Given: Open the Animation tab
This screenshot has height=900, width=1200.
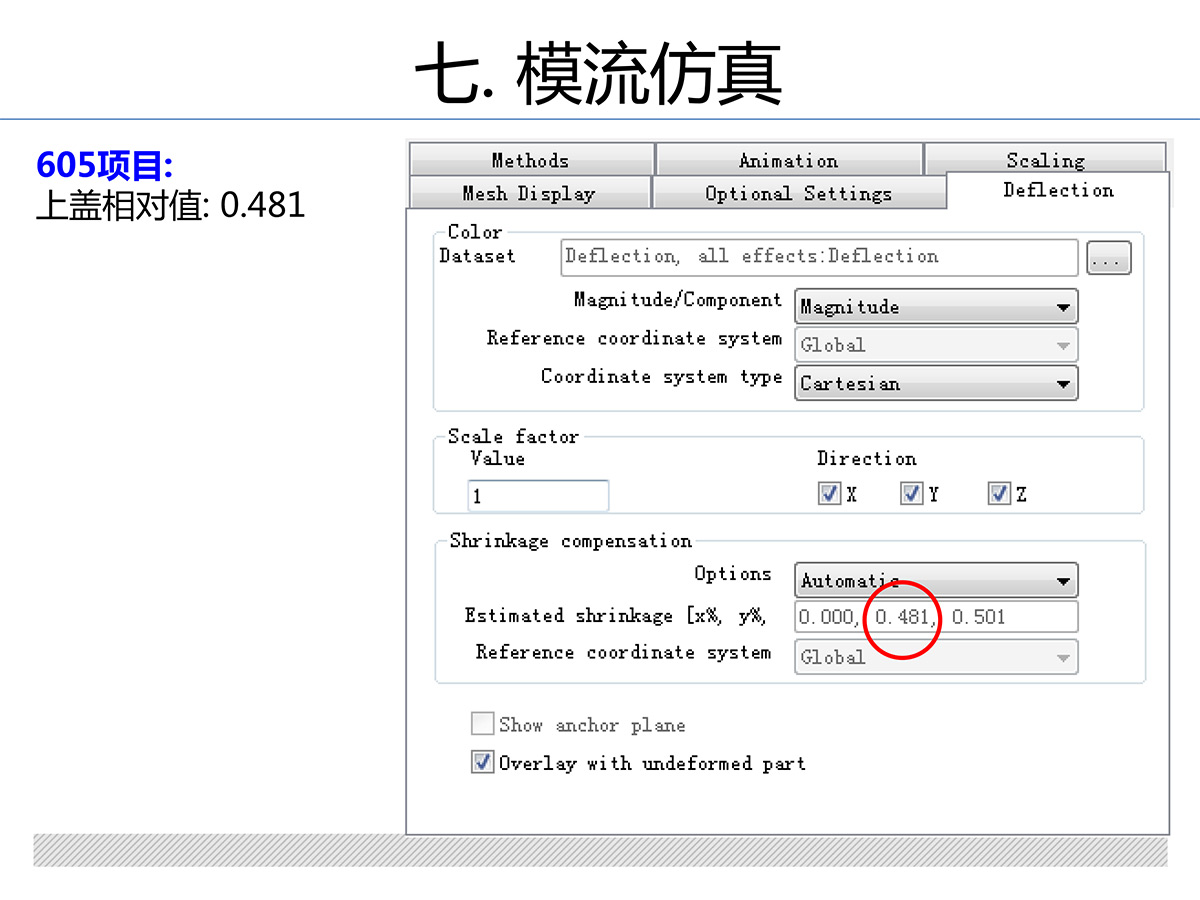Looking at the screenshot, I should [x=789, y=160].
